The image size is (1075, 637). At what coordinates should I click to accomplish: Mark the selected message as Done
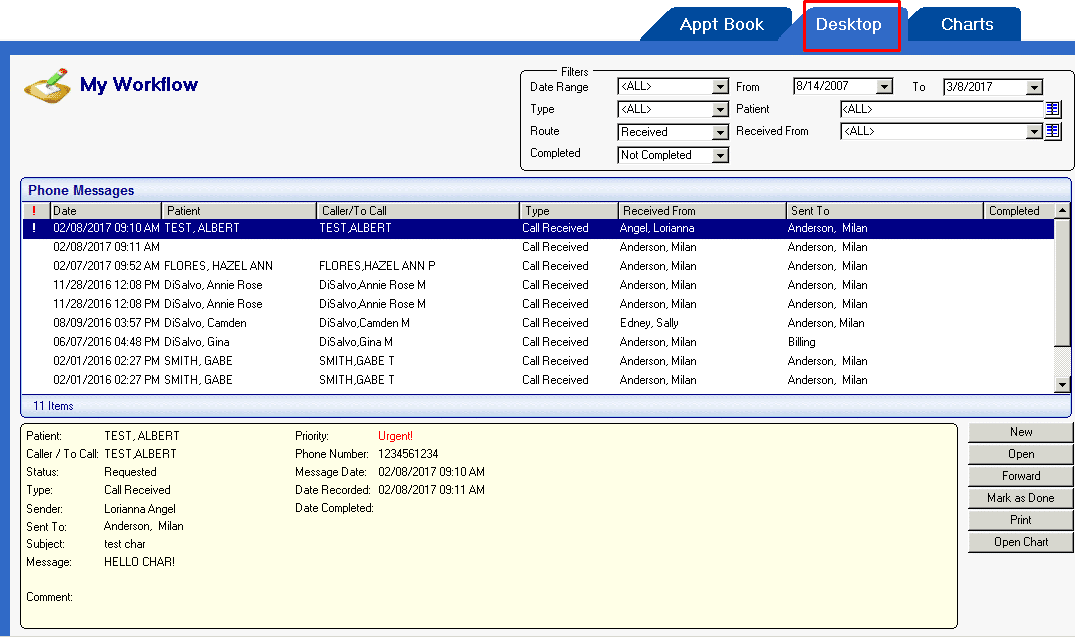pos(1019,497)
